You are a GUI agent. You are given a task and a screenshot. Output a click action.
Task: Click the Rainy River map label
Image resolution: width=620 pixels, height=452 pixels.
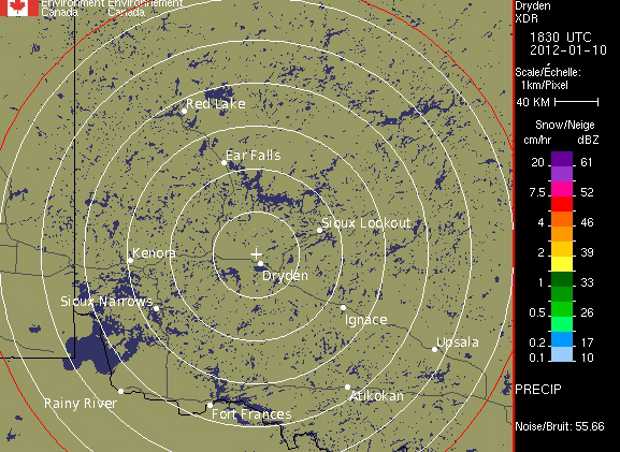(80, 403)
